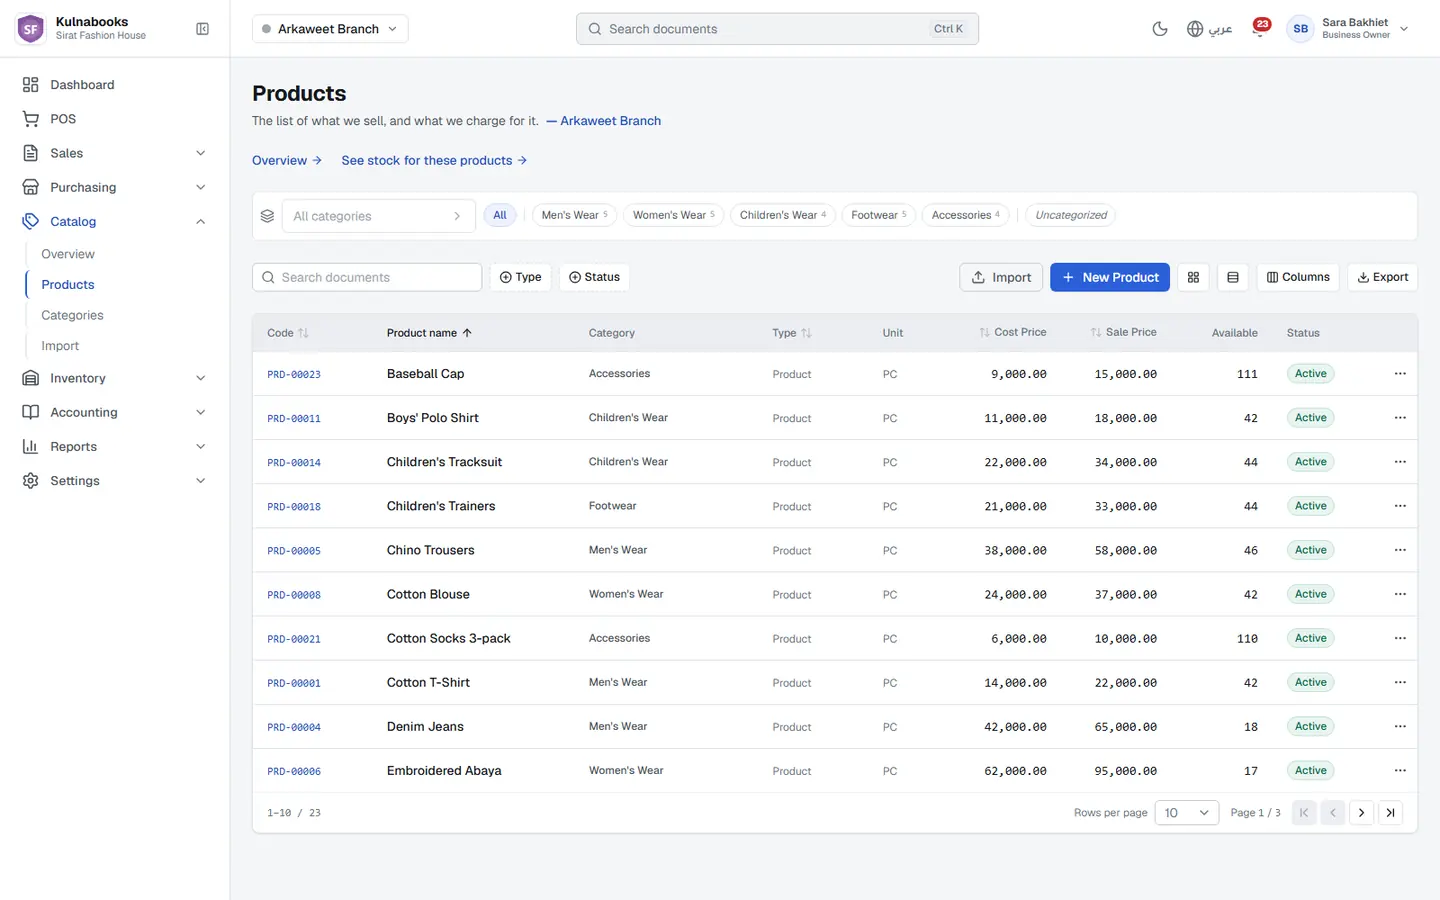This screenshot has width=1440, height=900.
Task: Open notifications bell with 23 badge
Action: 1260,29
